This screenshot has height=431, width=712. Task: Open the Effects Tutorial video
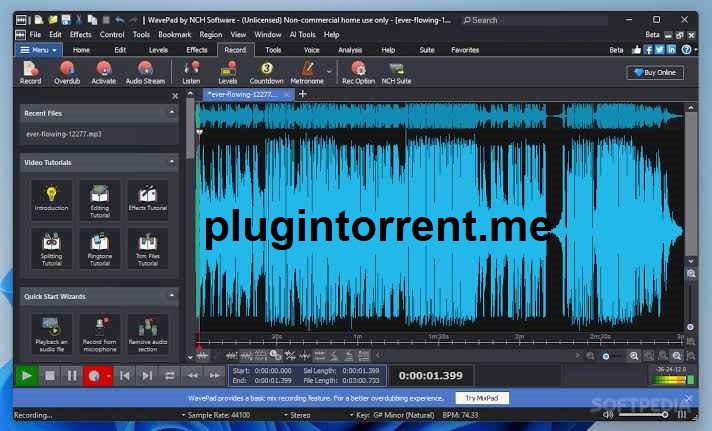[148, 199]
